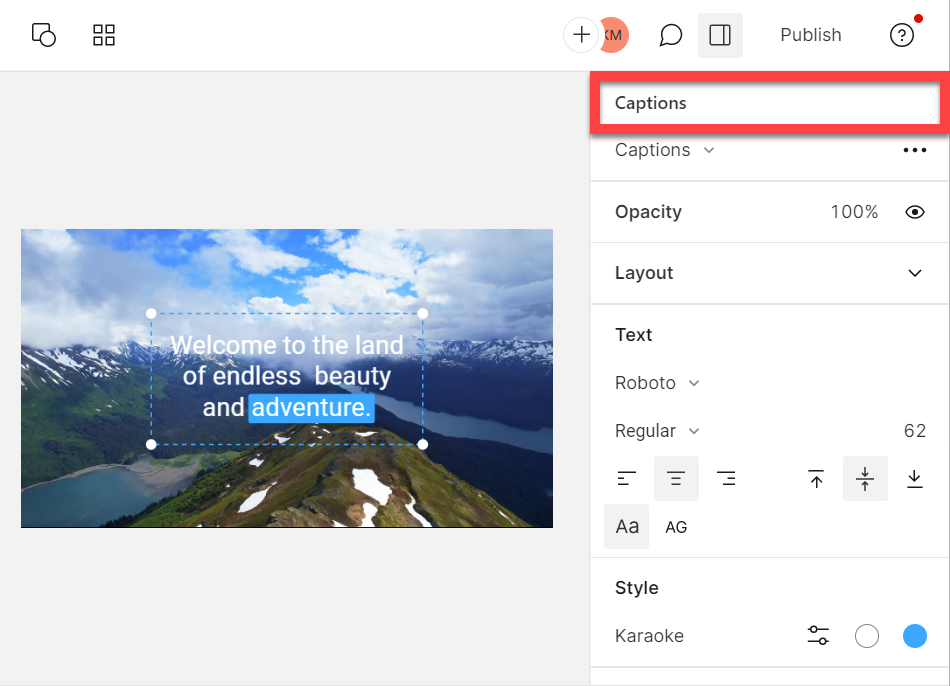Viewport: 950px width, 686px height.
Task: Click the white Karaoke color swatch
Action: click(866, 636)
